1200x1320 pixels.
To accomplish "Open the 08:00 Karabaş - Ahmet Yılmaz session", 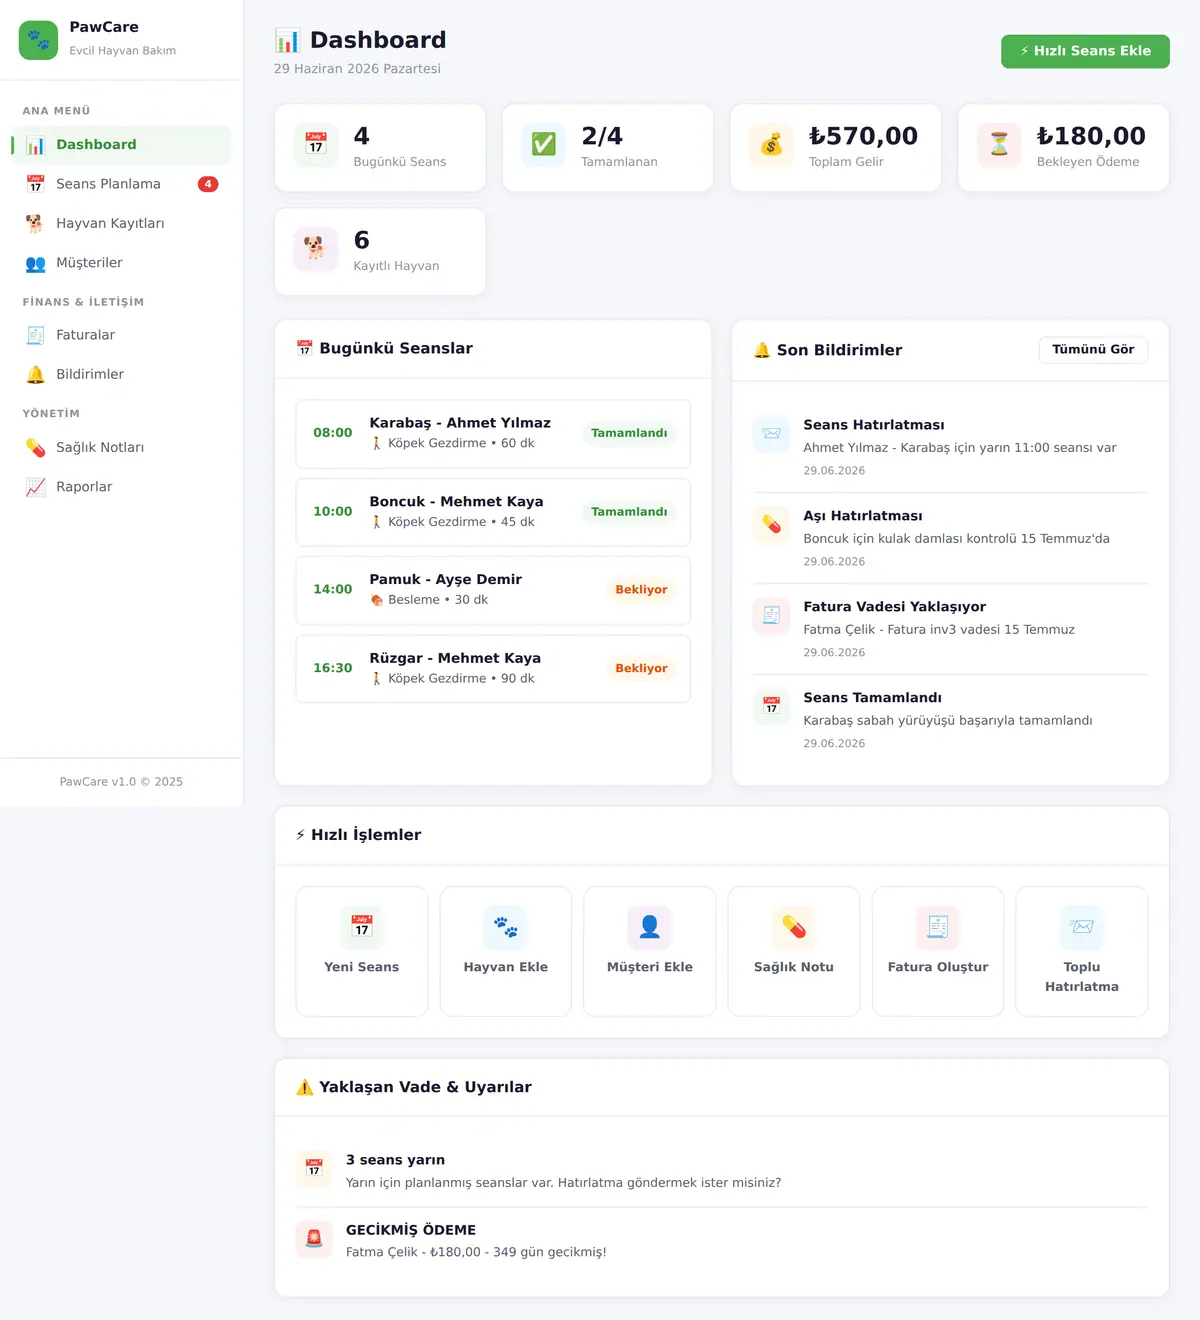I will point(493,434).
